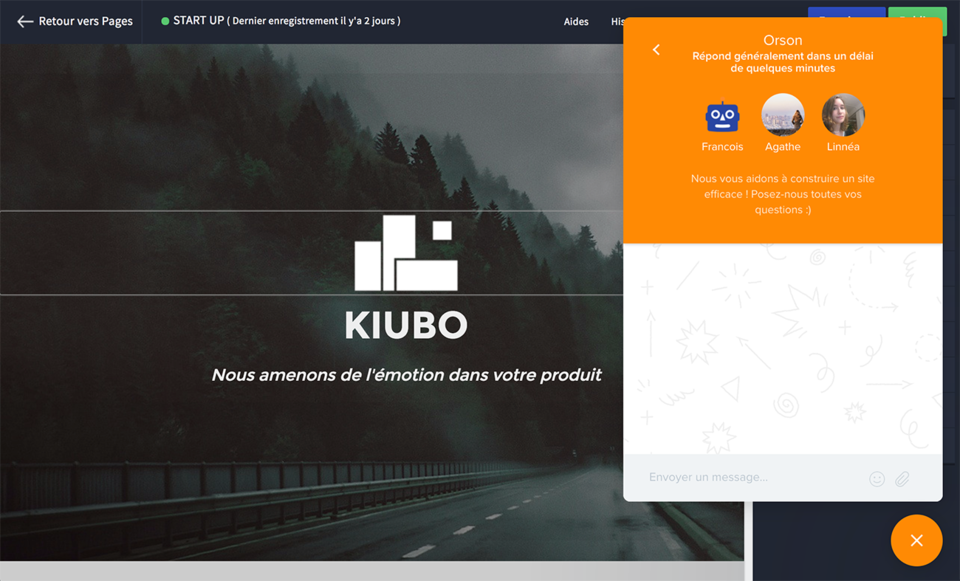This screenshot has width=960, height=581.
Task: Click the 'Nous vous aidons' welcome message
Action: (x=782, y=194)
